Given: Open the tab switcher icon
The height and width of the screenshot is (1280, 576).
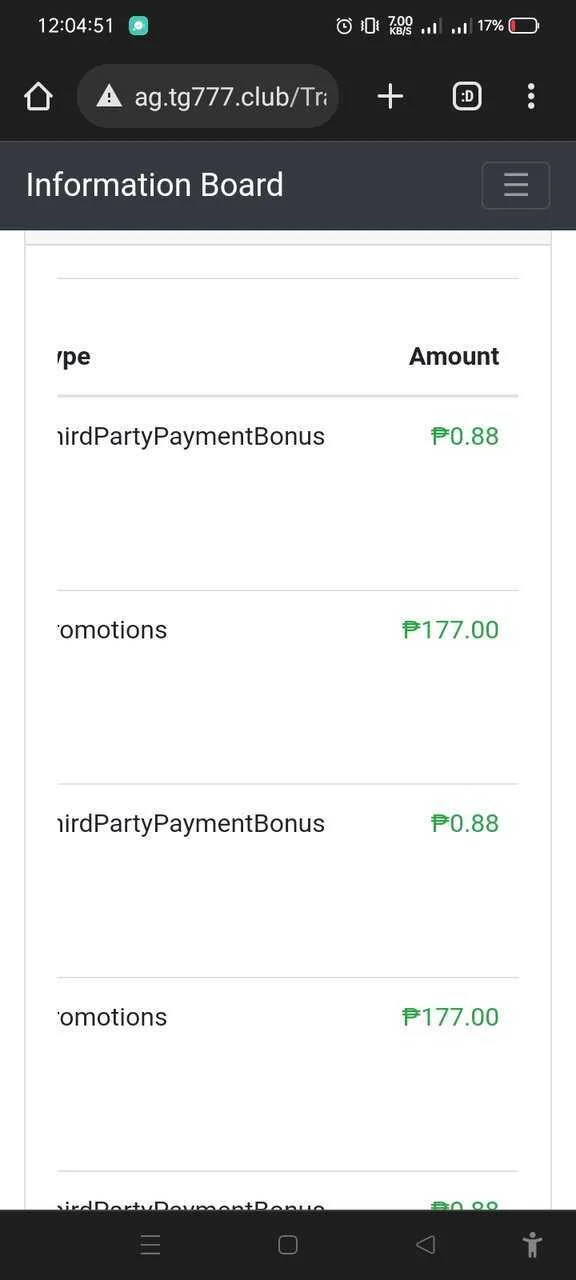Looking at the screenshot, I should pyautogui.click(x=467, y=96).
